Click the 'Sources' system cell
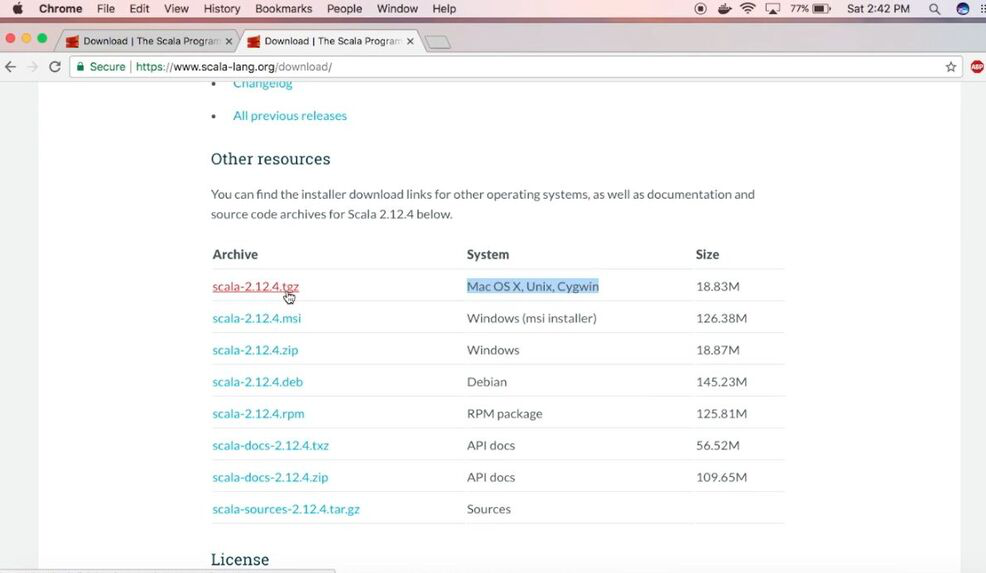Screen dimensions: 986x573 (489, 509)
